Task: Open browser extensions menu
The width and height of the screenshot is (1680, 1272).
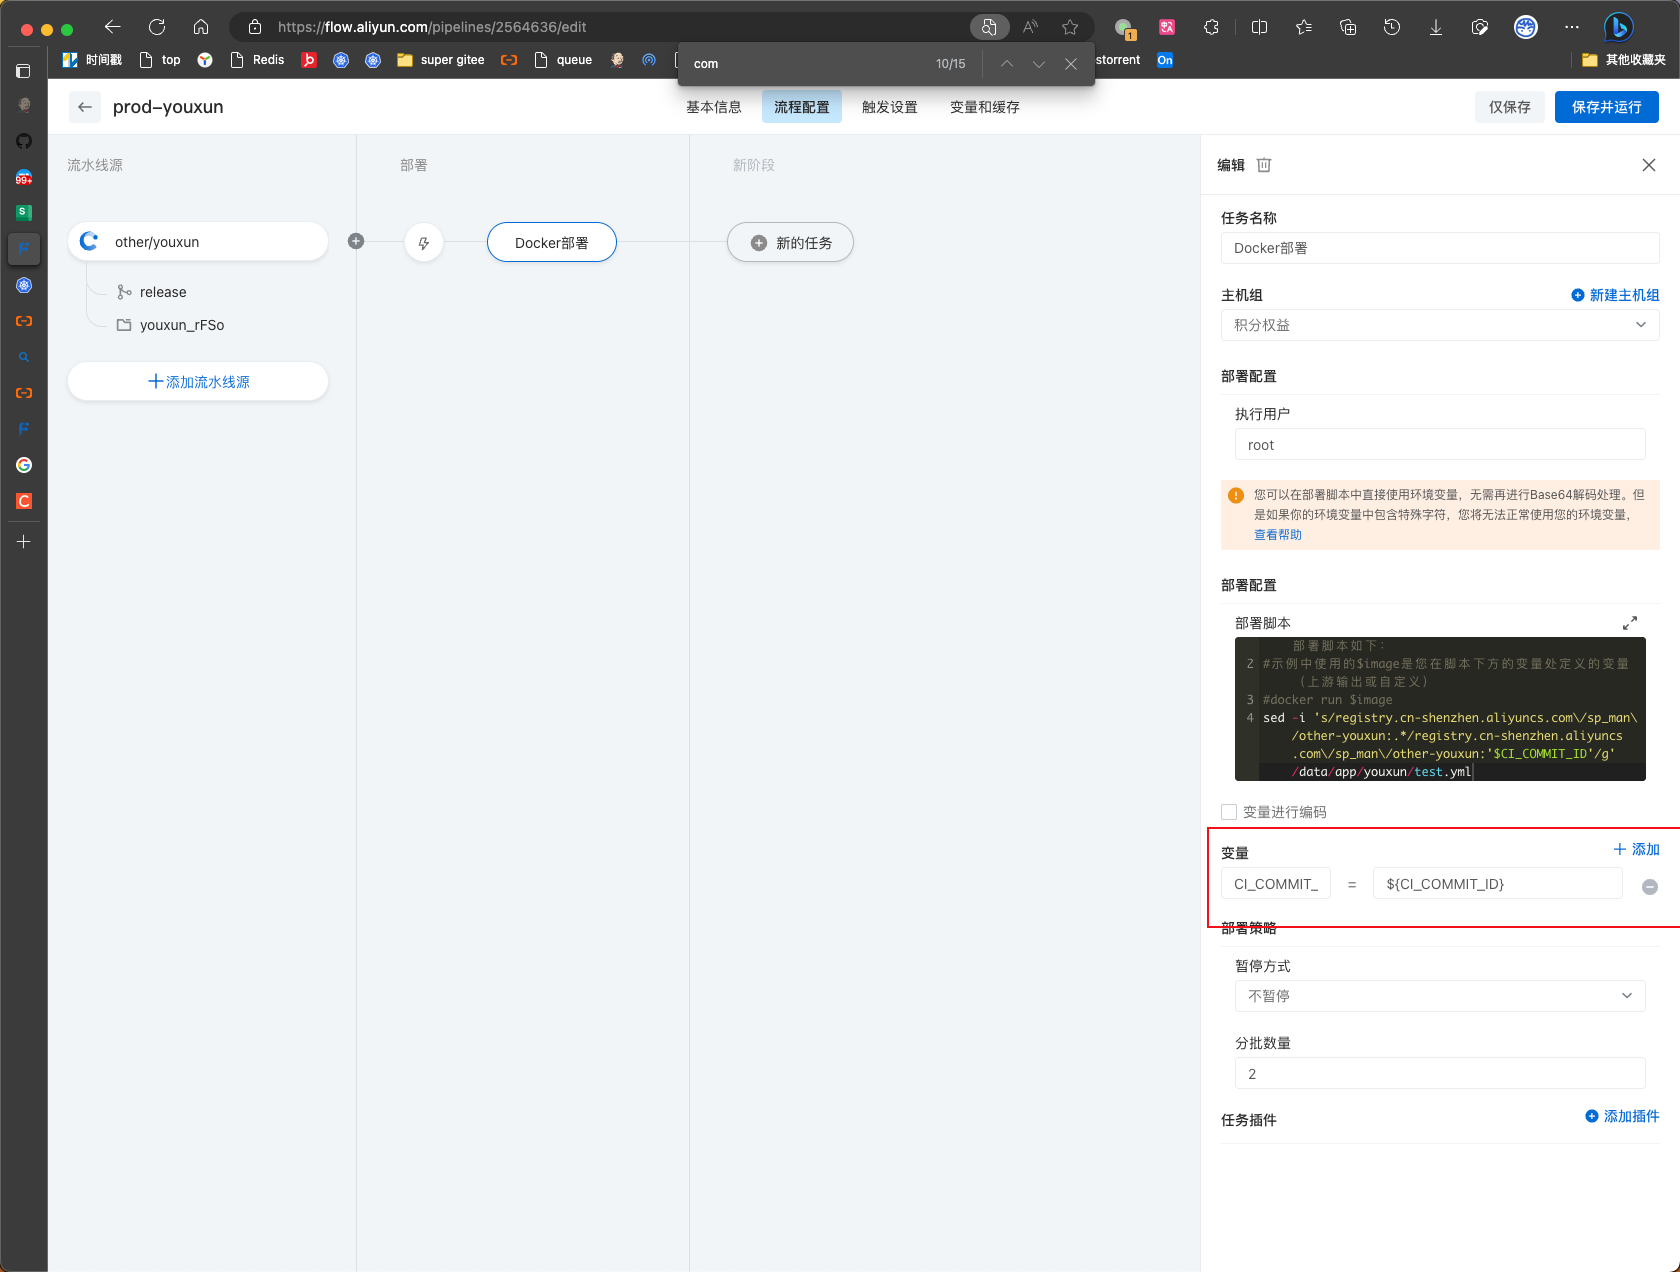Action: 1211,27
